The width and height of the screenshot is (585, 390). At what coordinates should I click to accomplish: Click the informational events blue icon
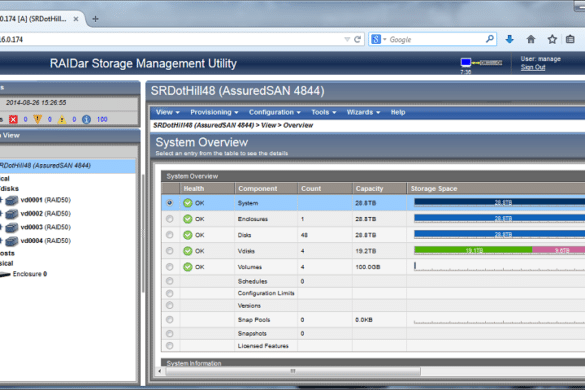(x=86, y=119)
